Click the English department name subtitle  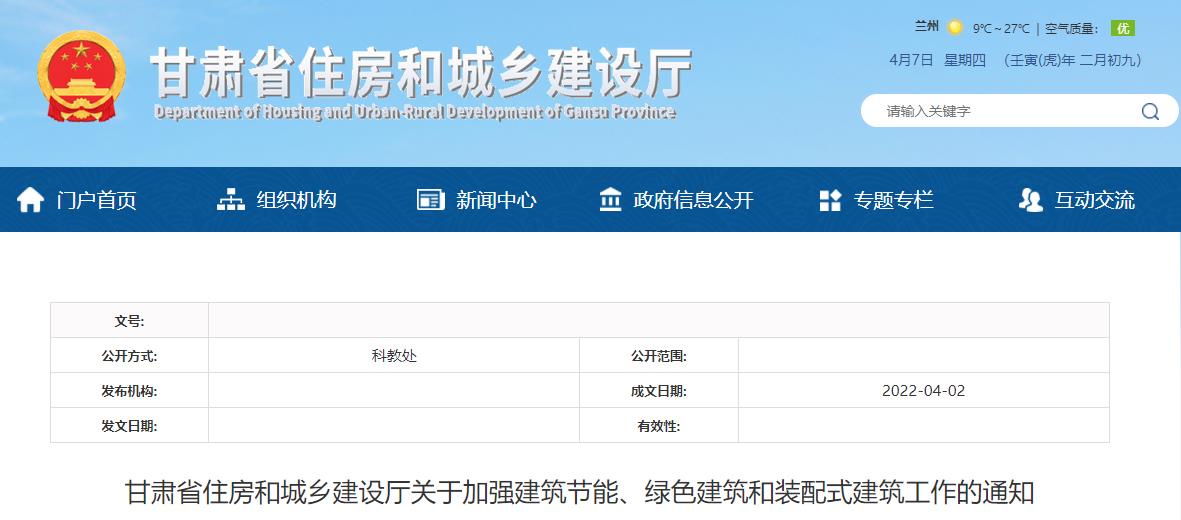click(415, 113)
